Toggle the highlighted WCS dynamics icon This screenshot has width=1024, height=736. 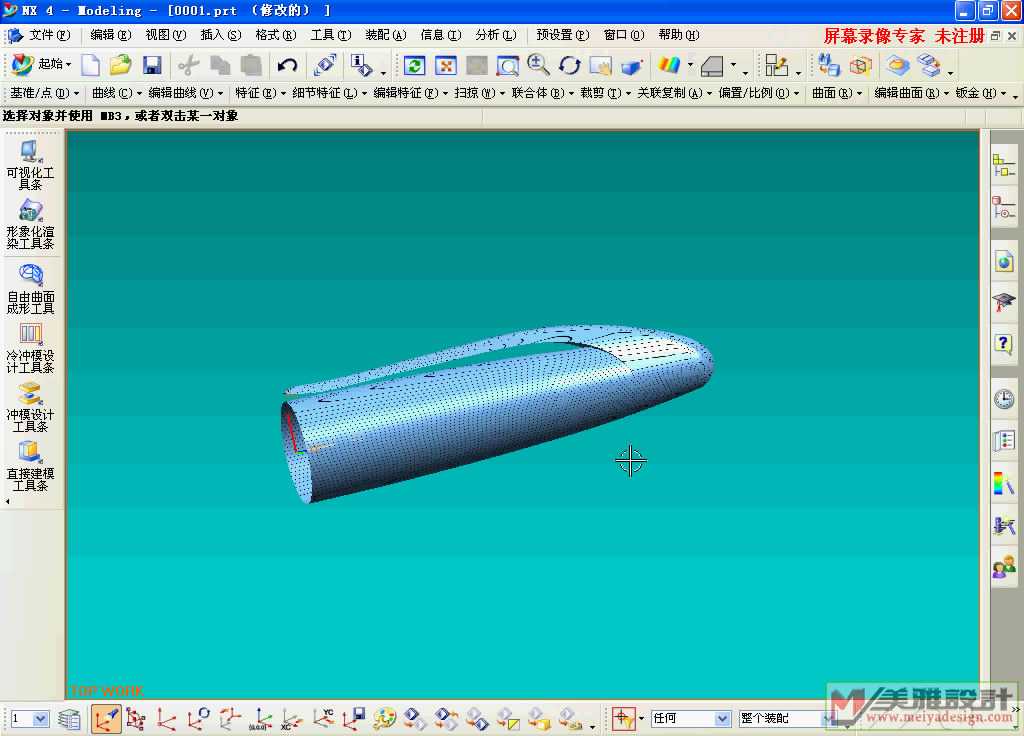coord(106,719)
